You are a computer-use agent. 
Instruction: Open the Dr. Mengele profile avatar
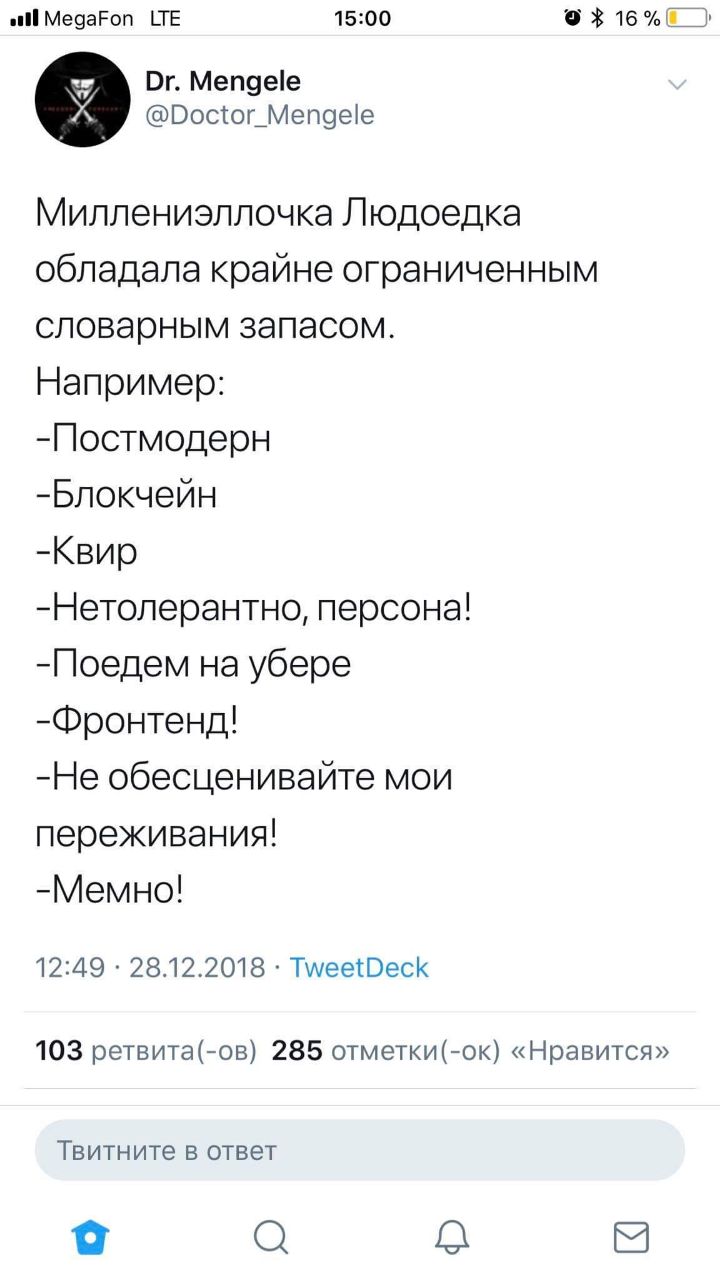coord(82,98)
